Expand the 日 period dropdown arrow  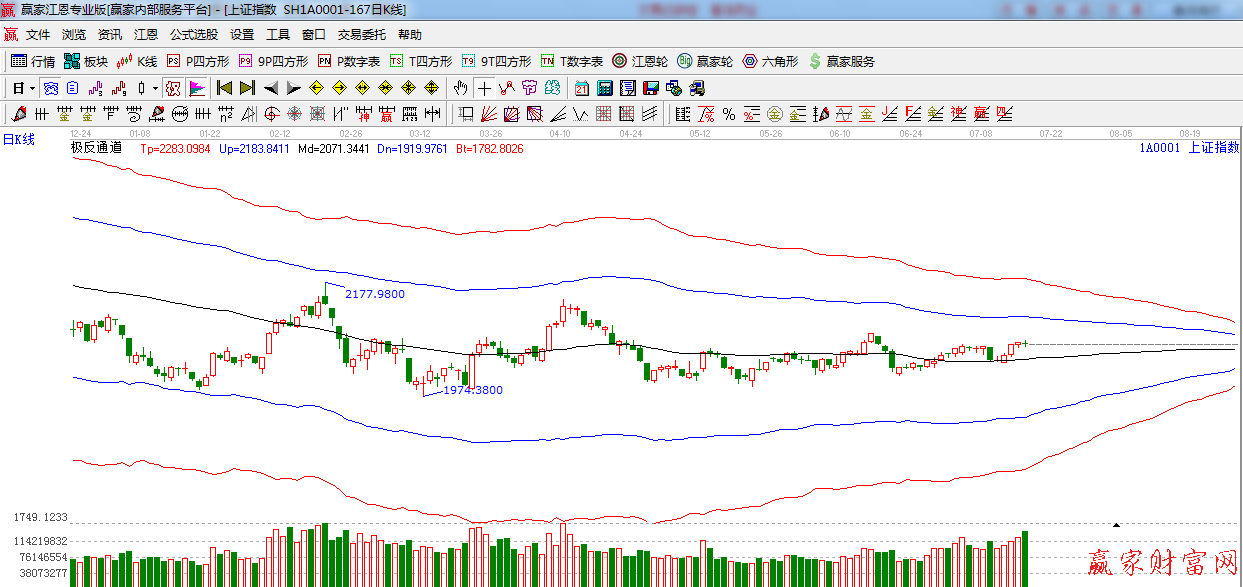[x=32, y=88]
